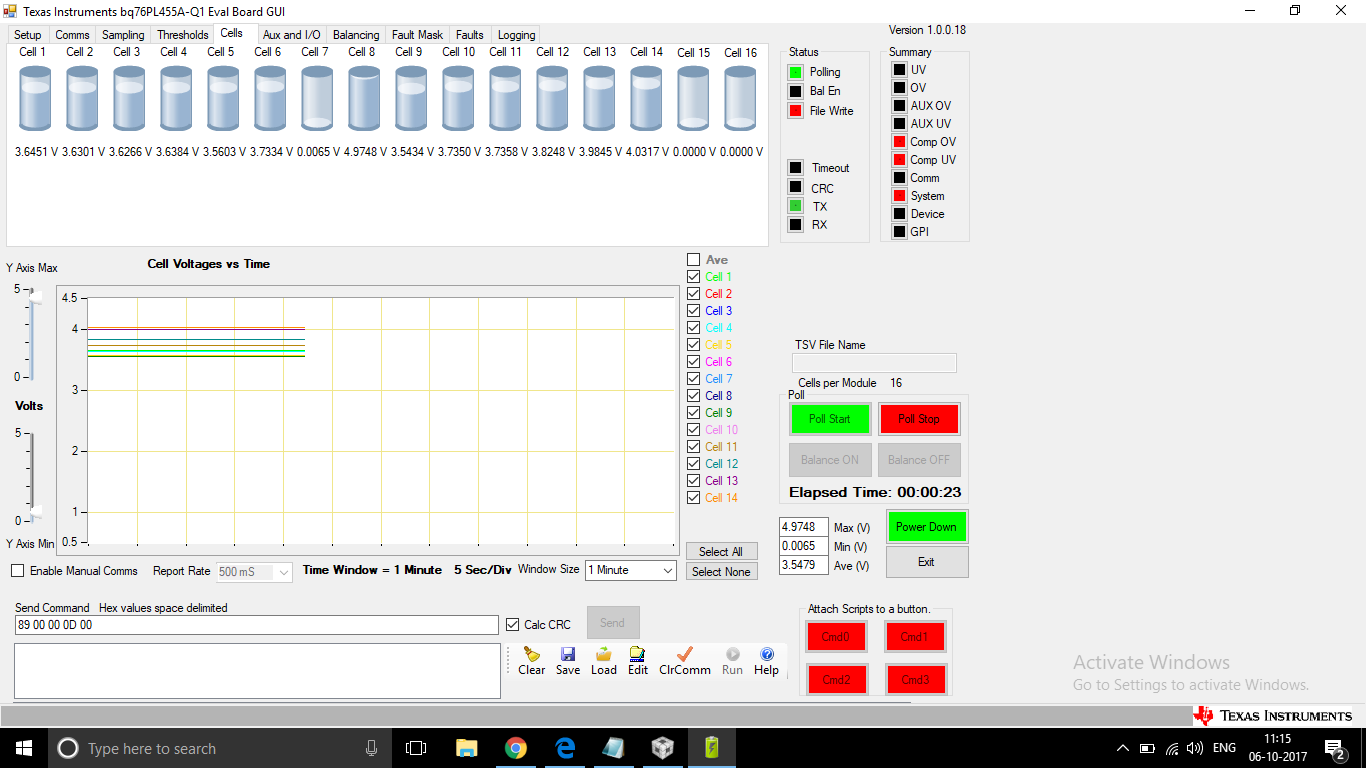Screen dimensions: 1366x768
Task: Click the Select All button
Action: click(x=721, y=552)
